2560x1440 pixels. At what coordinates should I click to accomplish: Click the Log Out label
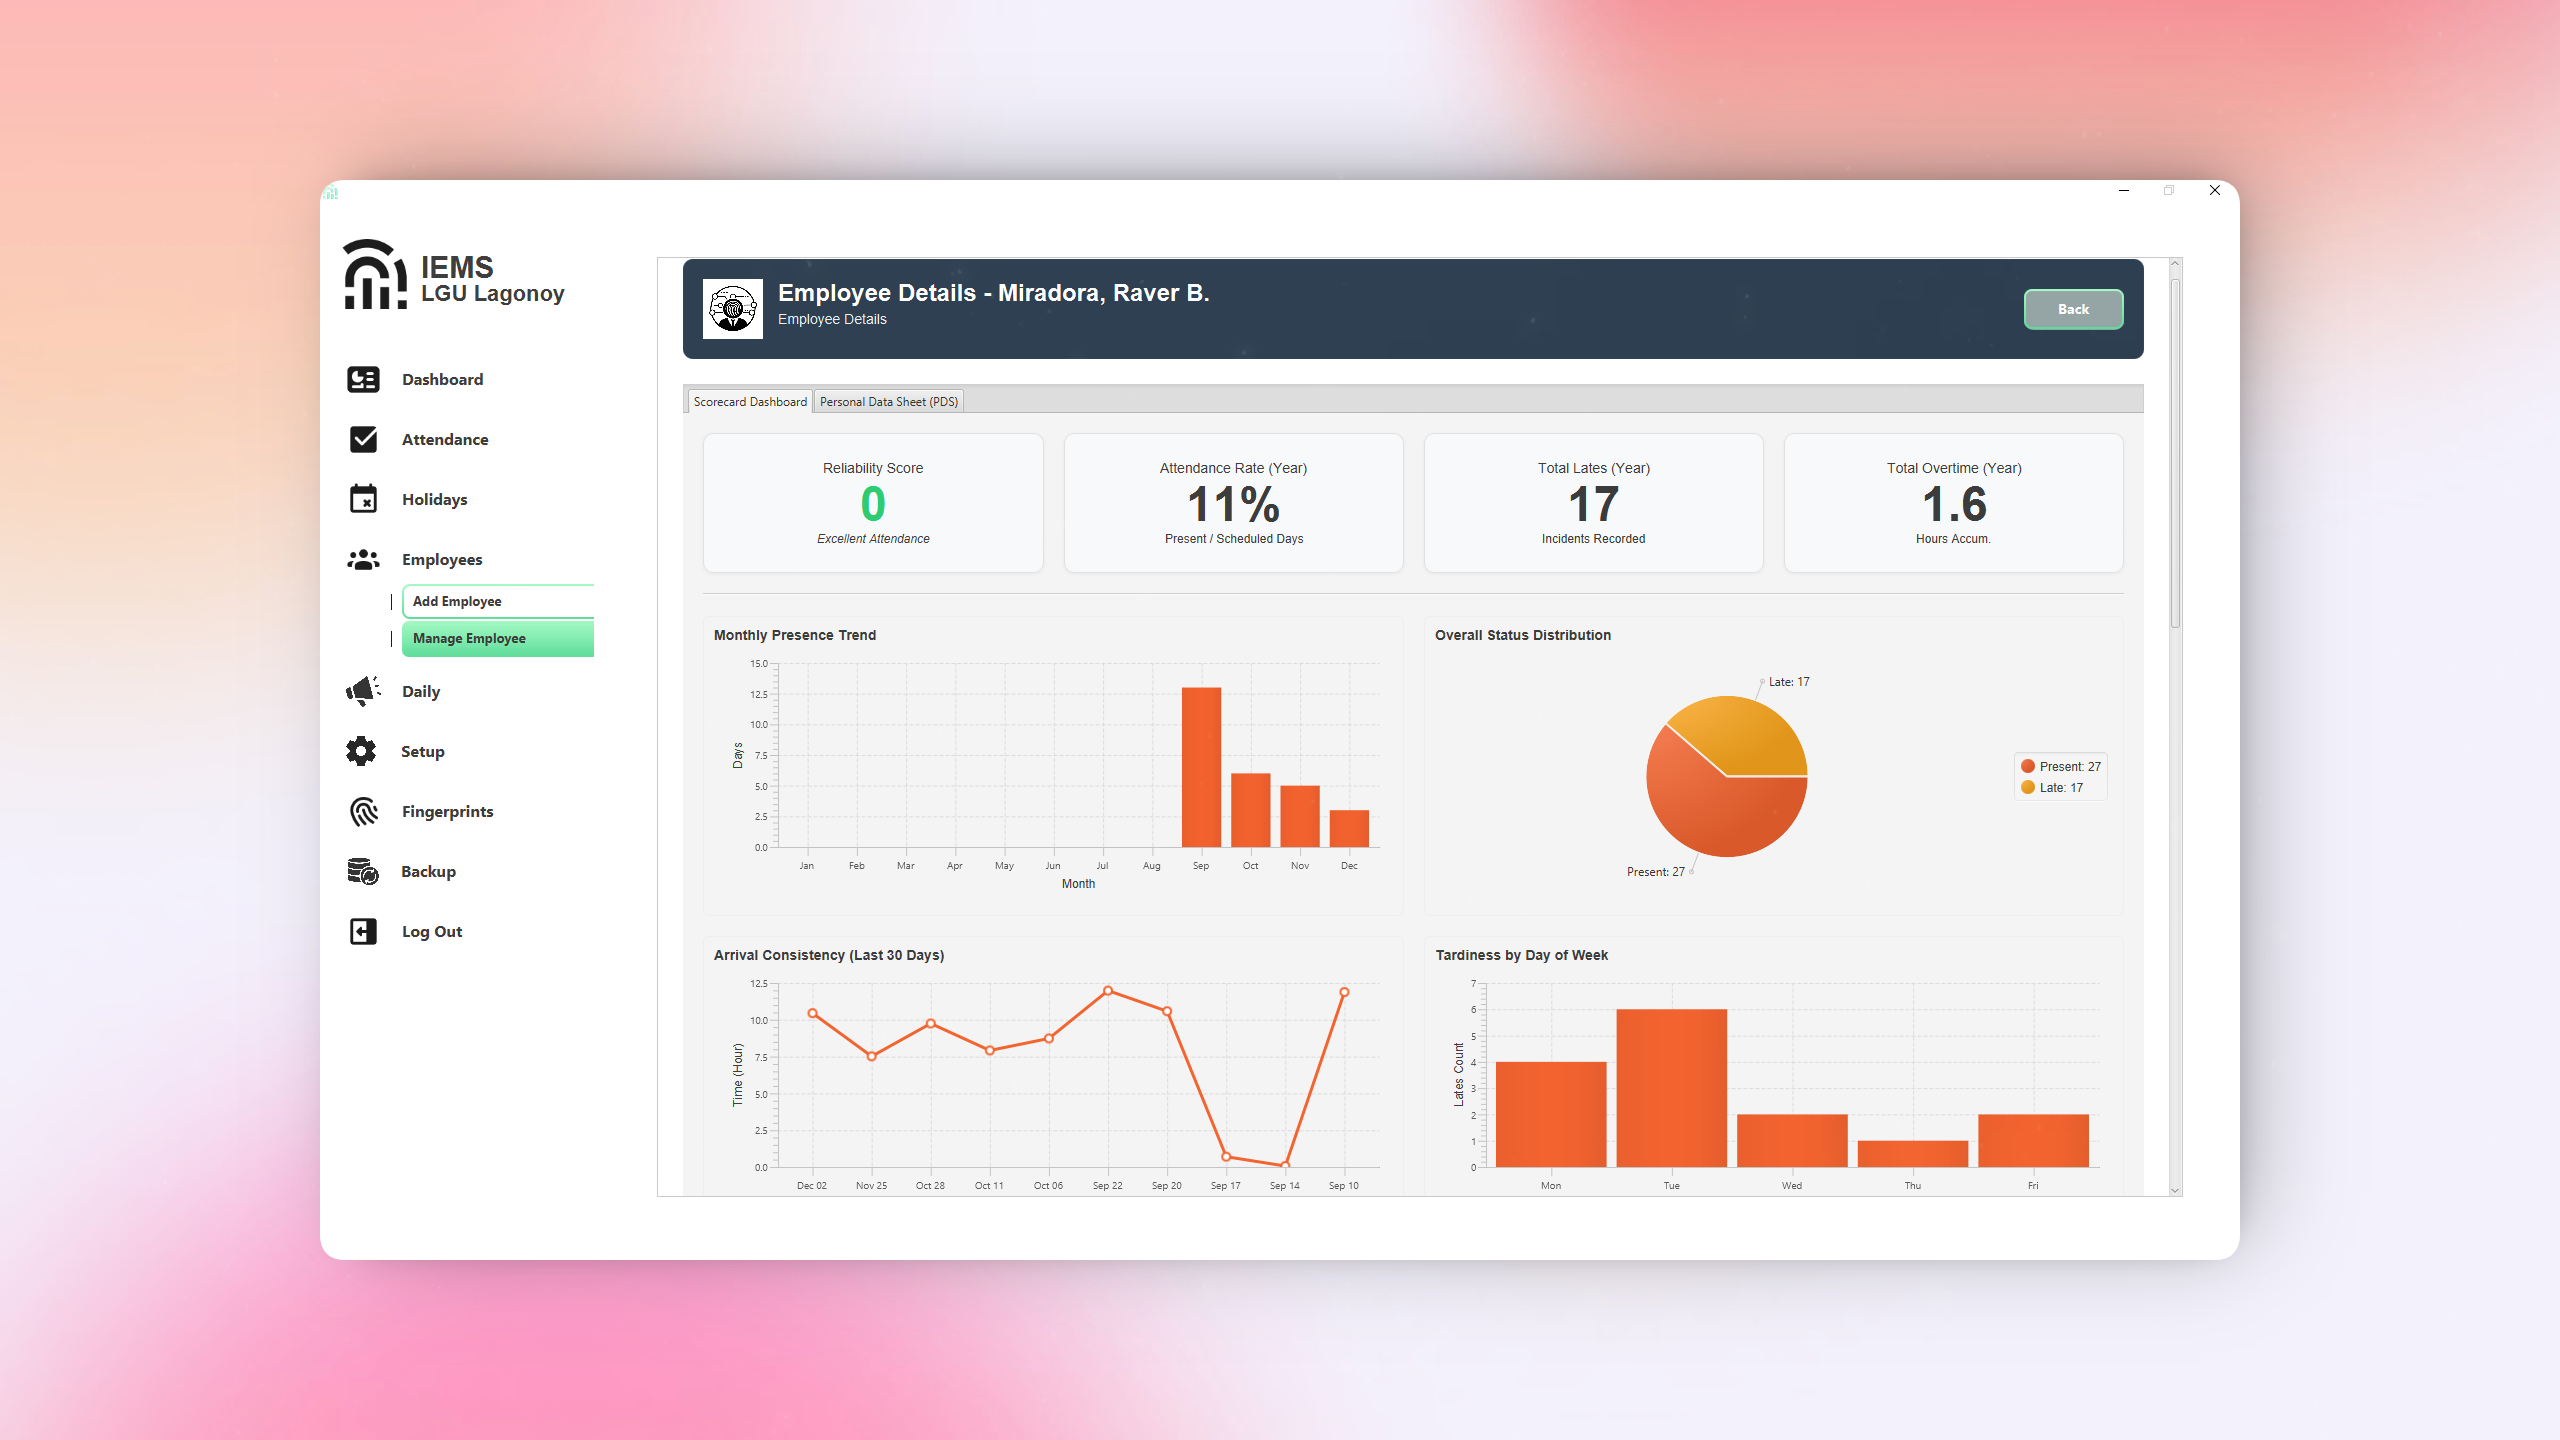[x=432, y=931]
